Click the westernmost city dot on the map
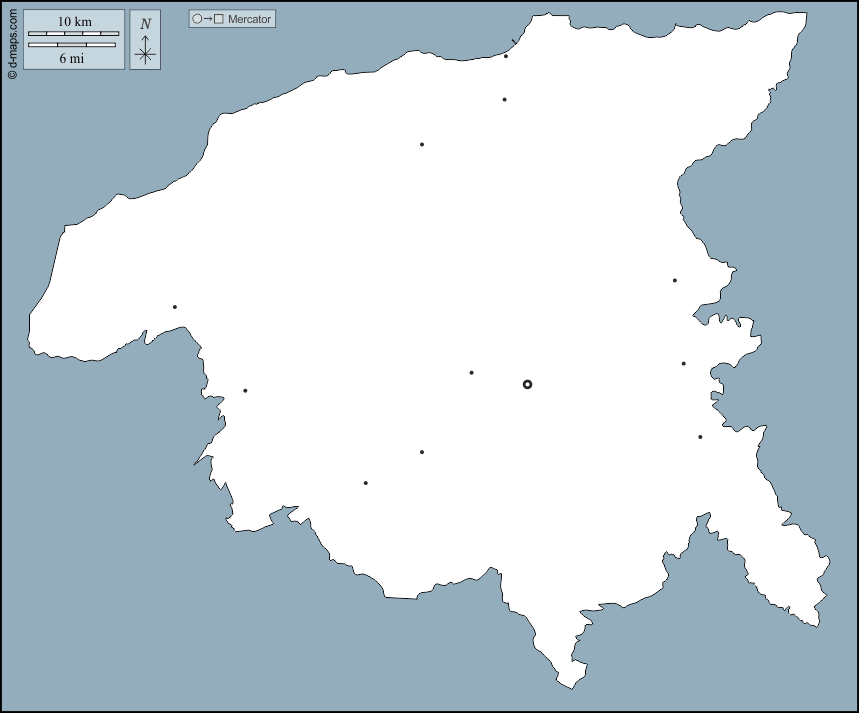859x713 pixels. (175, 307)
